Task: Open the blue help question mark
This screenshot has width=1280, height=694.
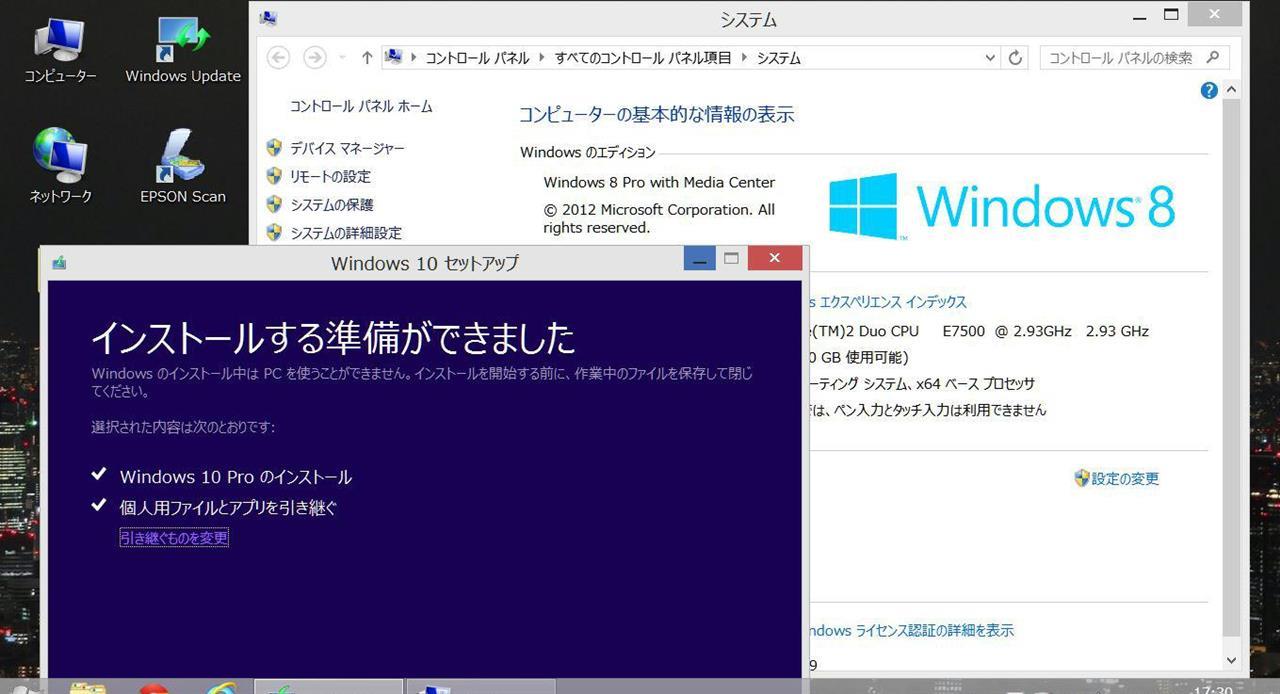Action: pos(1209,90)
